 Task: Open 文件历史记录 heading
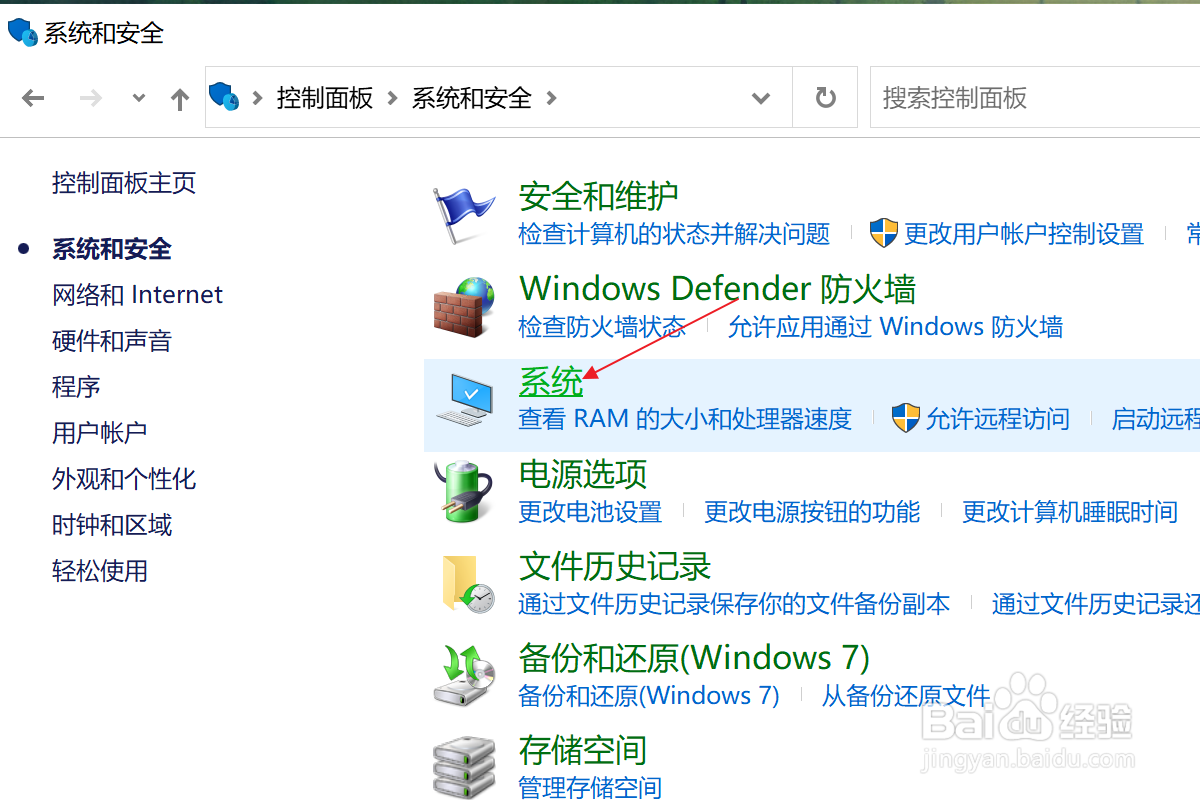click(615, 566)
